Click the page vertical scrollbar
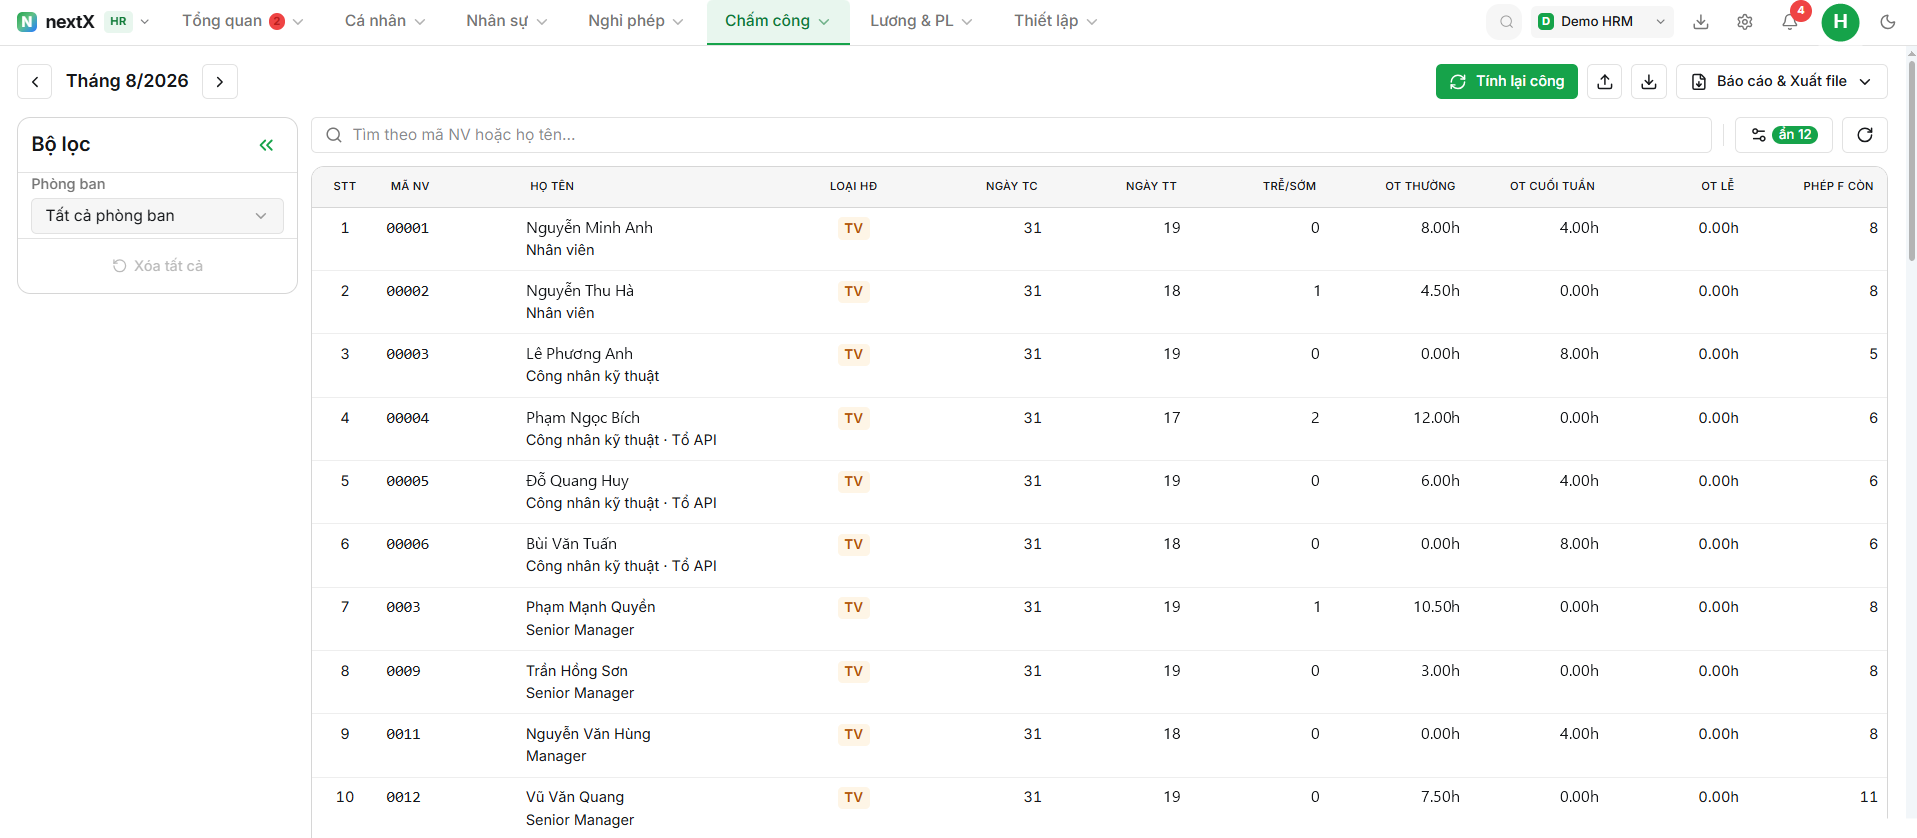Screen dimensions: 1917x838 (1911, 160)
